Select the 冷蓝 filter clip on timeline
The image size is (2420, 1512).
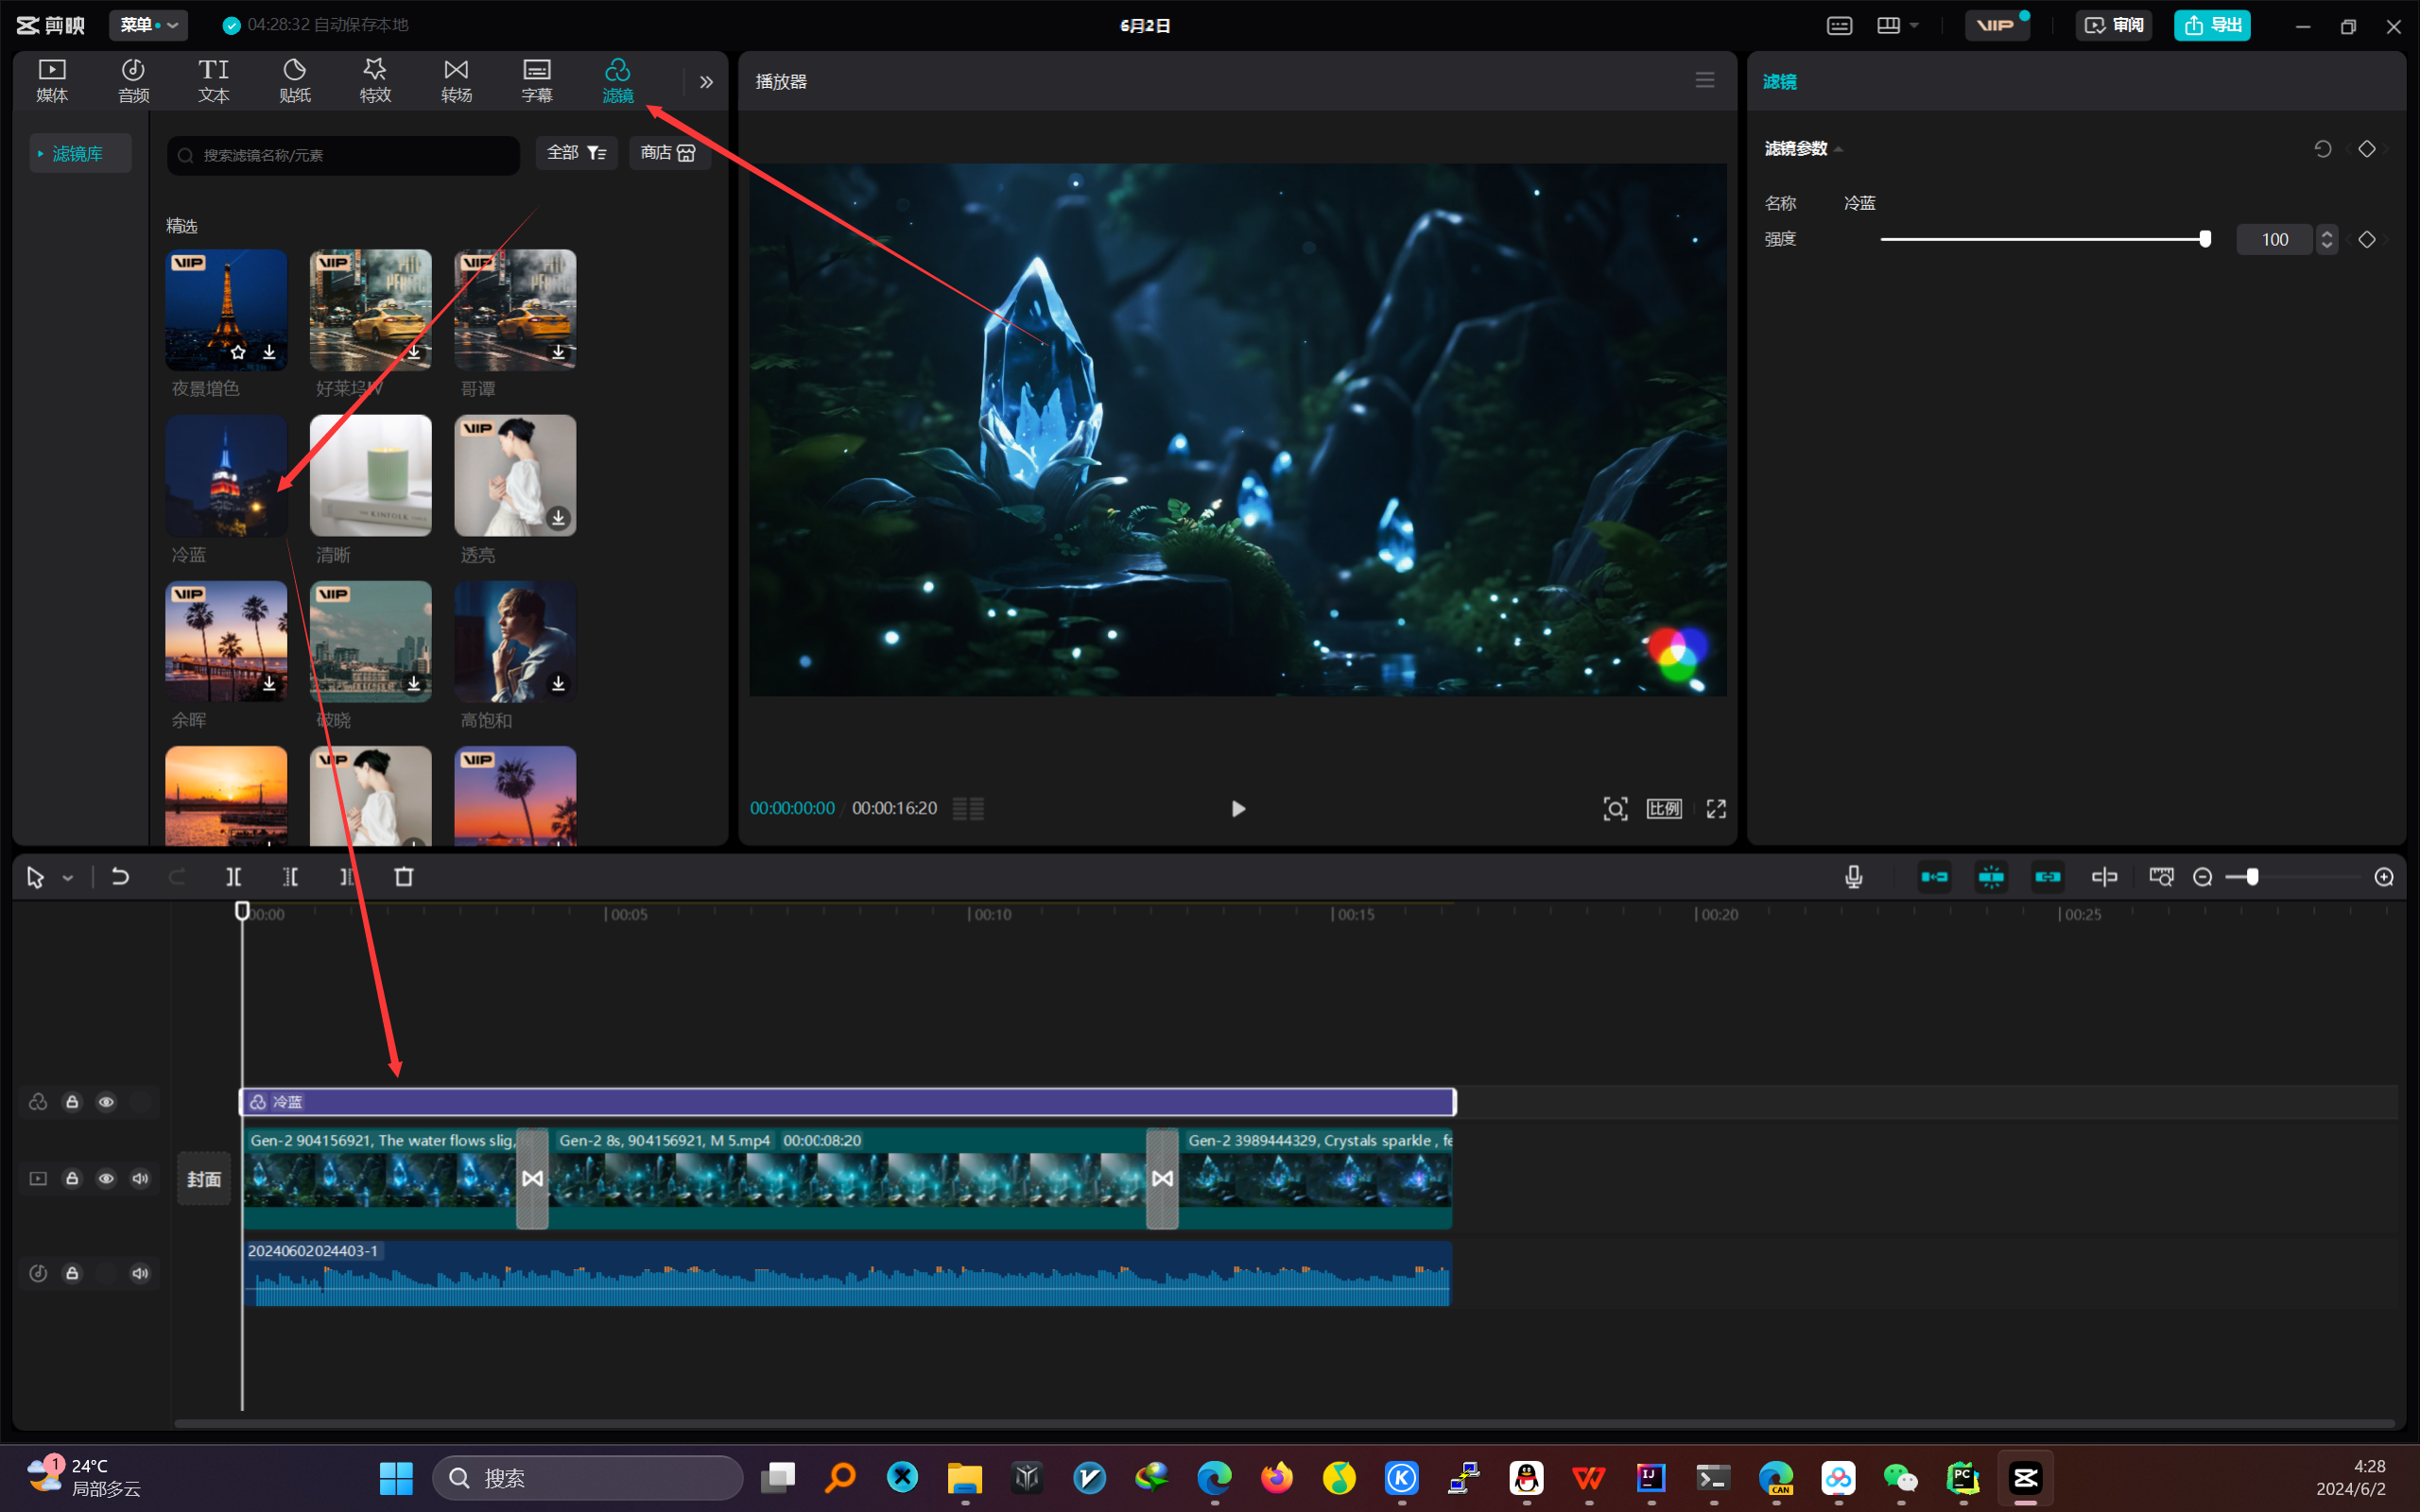(x=848, y=1102)
